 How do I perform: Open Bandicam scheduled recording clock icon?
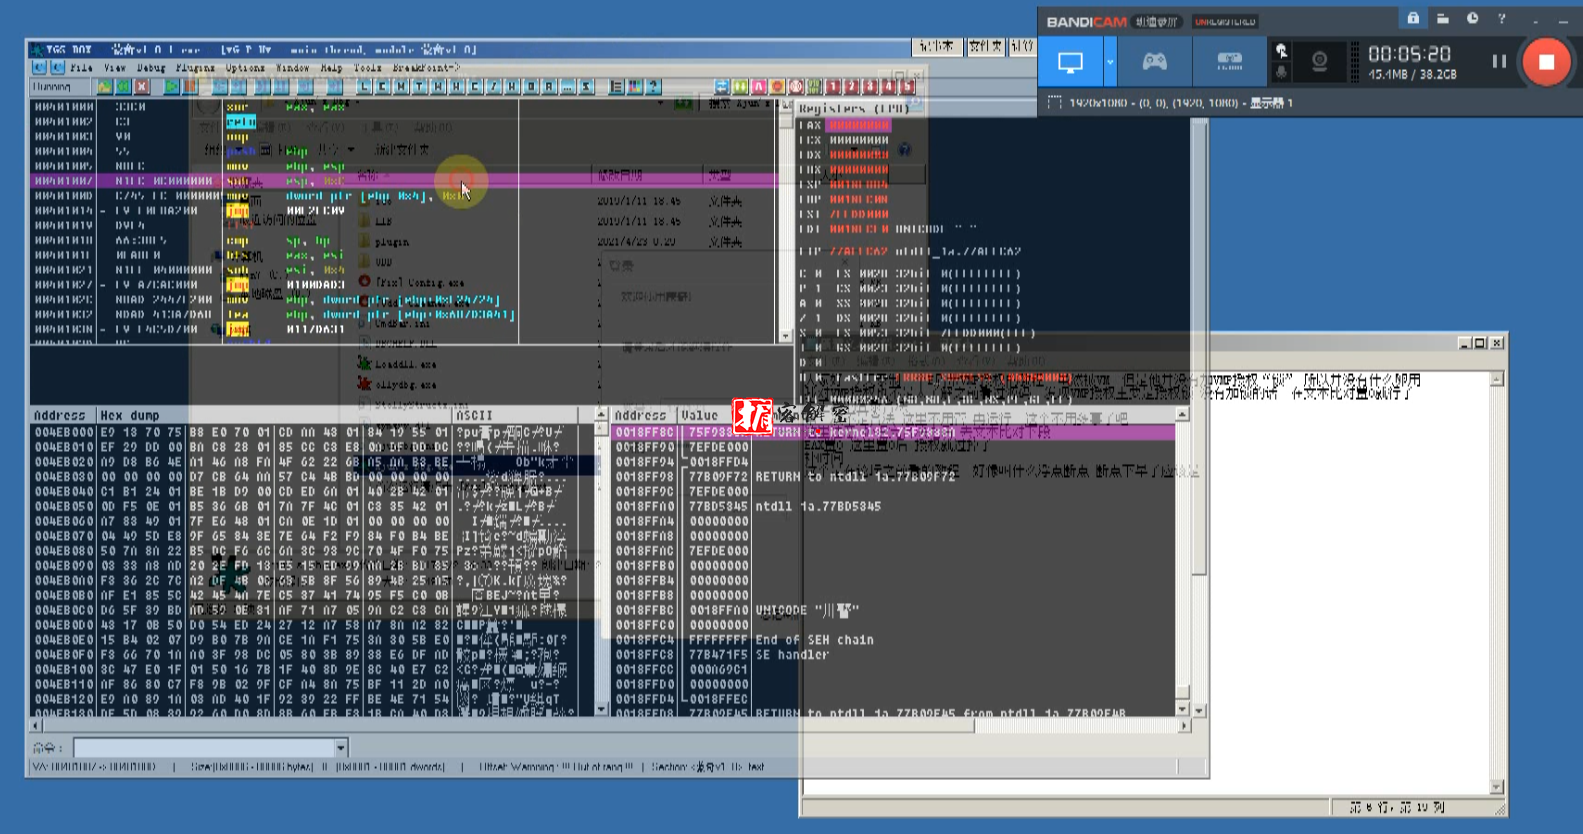point(1472,18)
